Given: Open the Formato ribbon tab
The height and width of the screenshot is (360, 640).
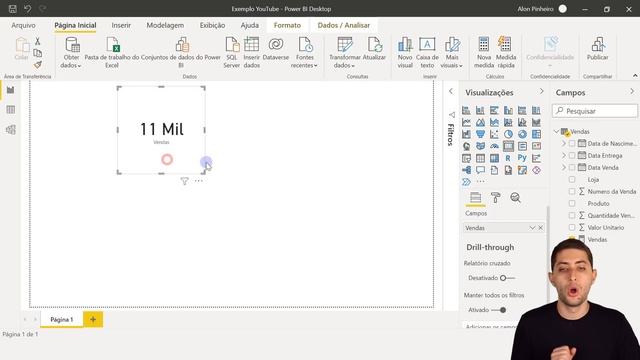Looking at the screenshot, I should [287, 25].
